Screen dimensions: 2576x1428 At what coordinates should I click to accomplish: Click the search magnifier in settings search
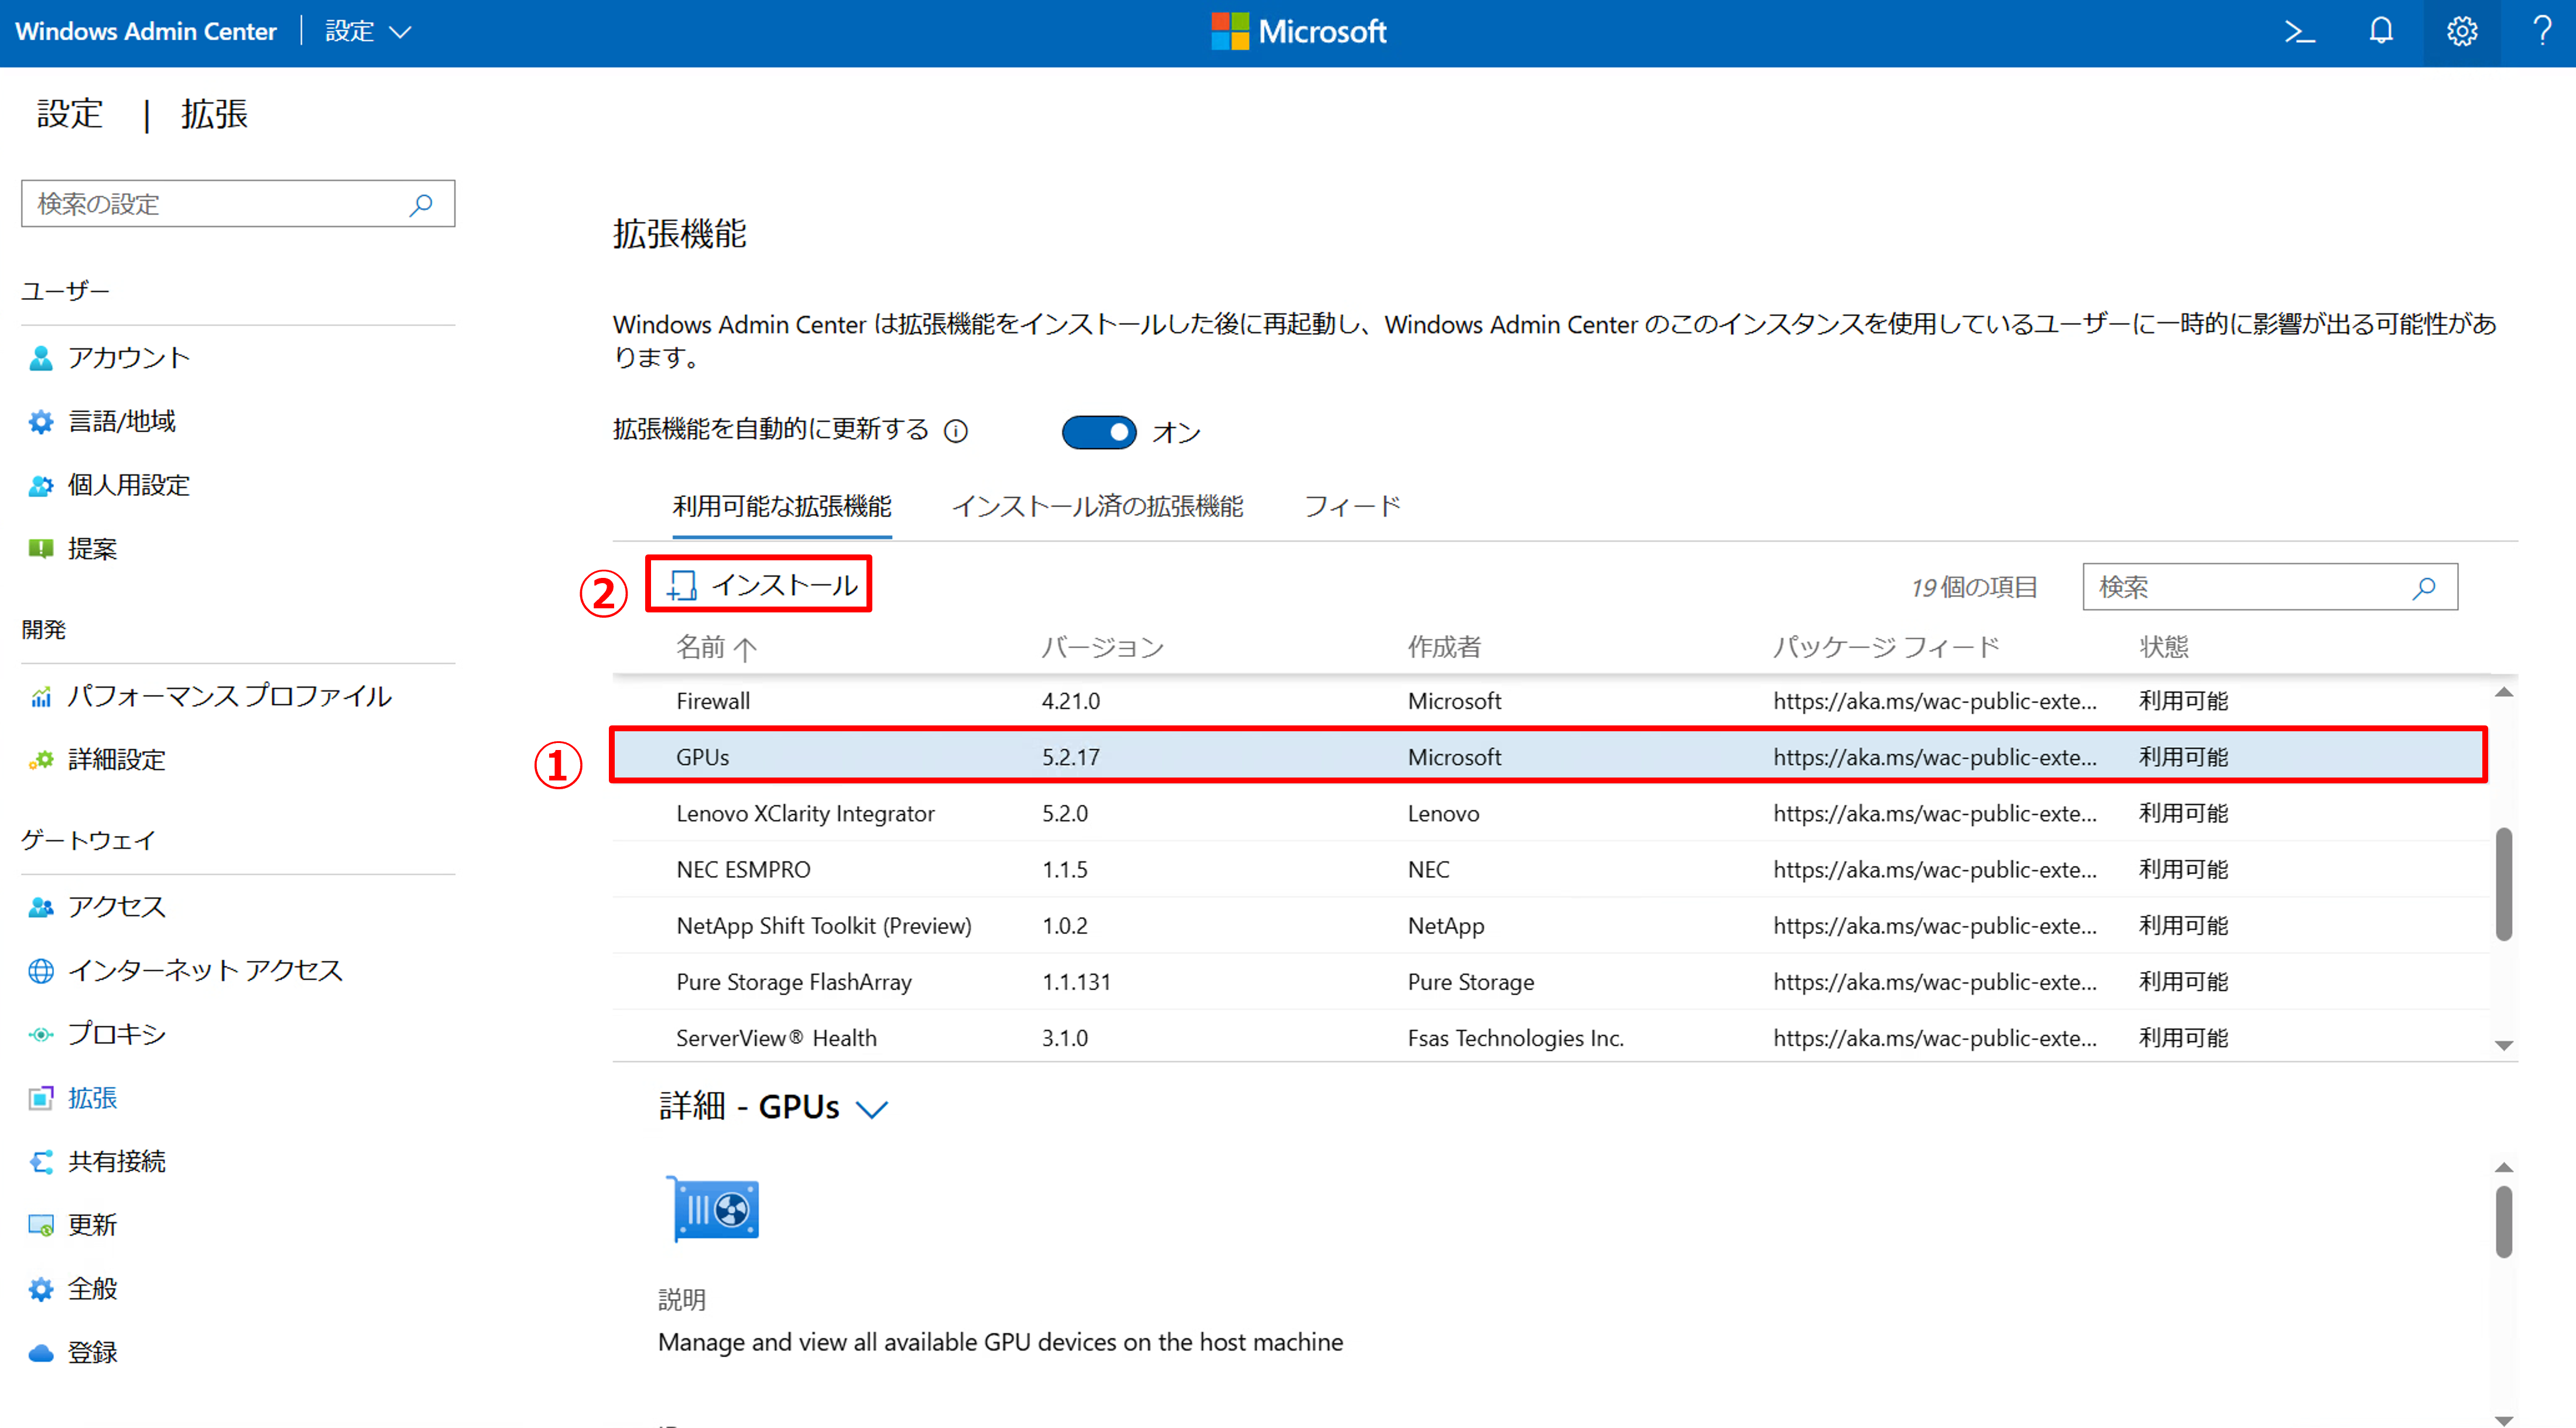click(x=421, y=204)
